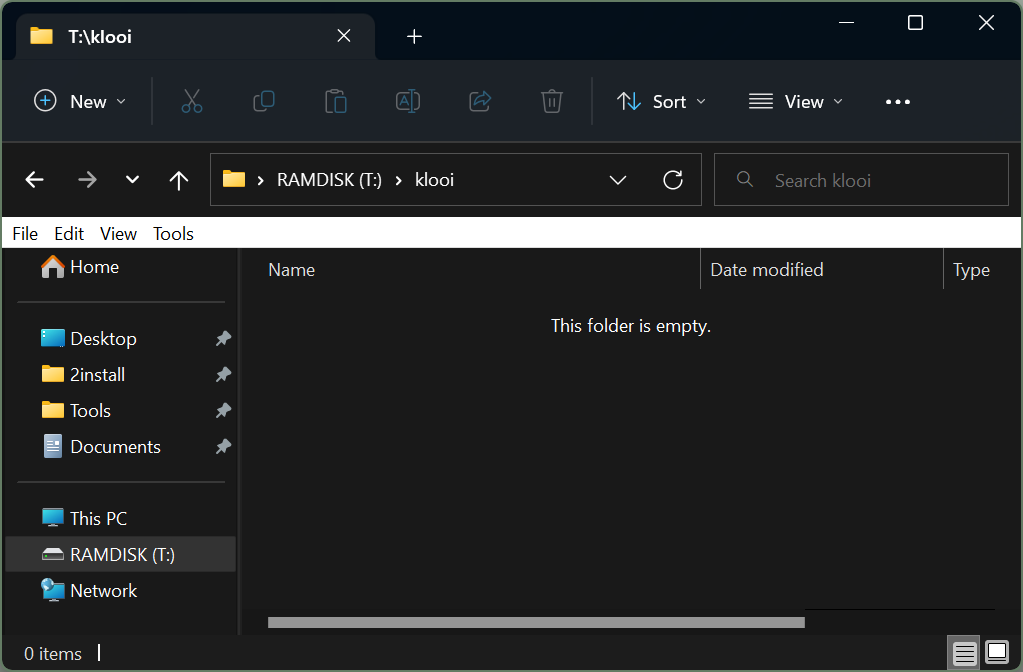This screenshot has height=672, width=1023.
Task: Select This PC in navigation pane
Action: coord(98,518)
